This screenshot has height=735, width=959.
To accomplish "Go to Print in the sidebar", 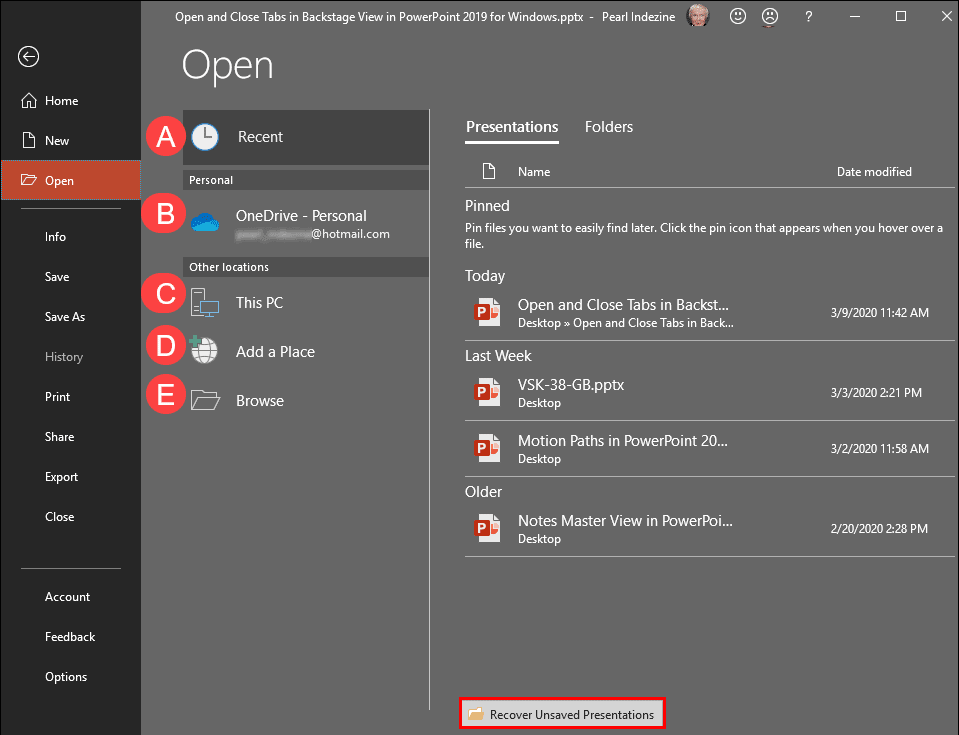I will pos(57,396).
